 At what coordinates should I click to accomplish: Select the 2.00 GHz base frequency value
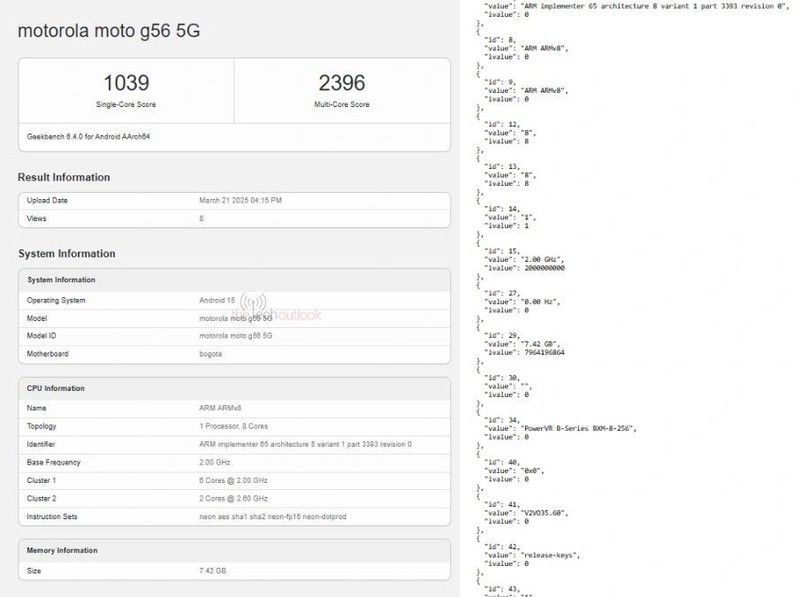(215, 462)
